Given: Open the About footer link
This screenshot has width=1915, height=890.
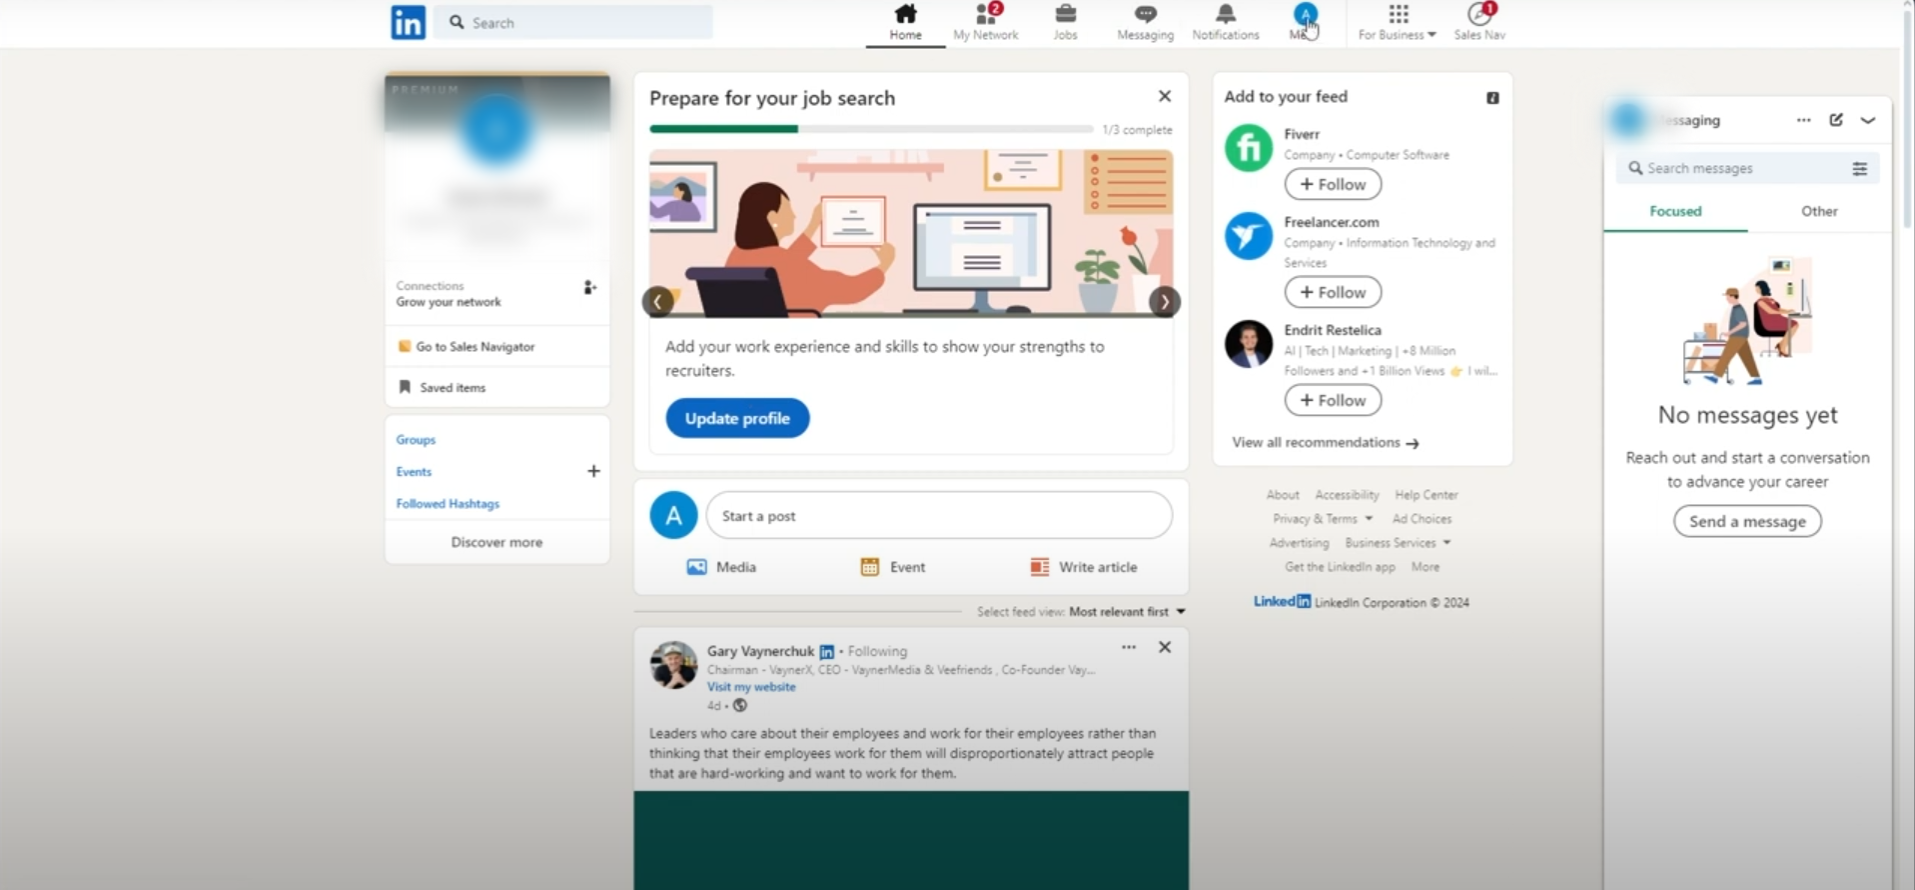Looking at the screenshot, I should click(x=1283, y=495).
